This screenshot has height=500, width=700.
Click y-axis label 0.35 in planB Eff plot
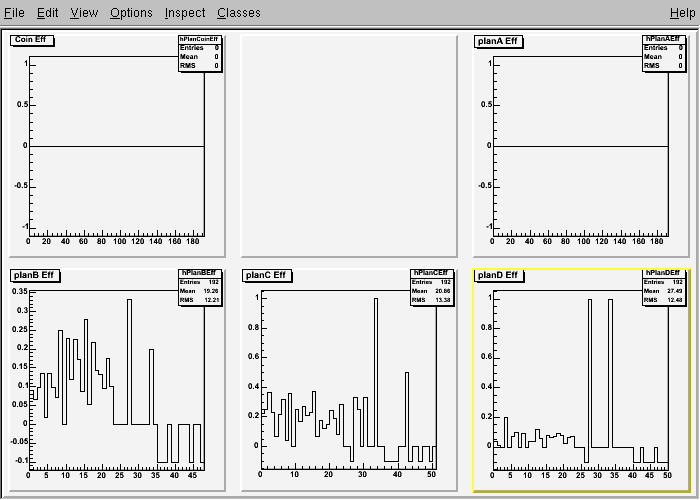pos(20,292)
